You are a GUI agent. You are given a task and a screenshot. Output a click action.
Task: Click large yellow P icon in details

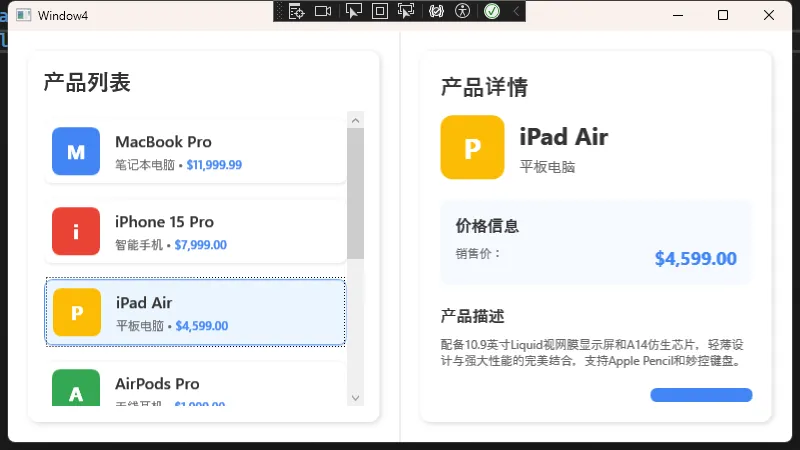click(472, 148)
